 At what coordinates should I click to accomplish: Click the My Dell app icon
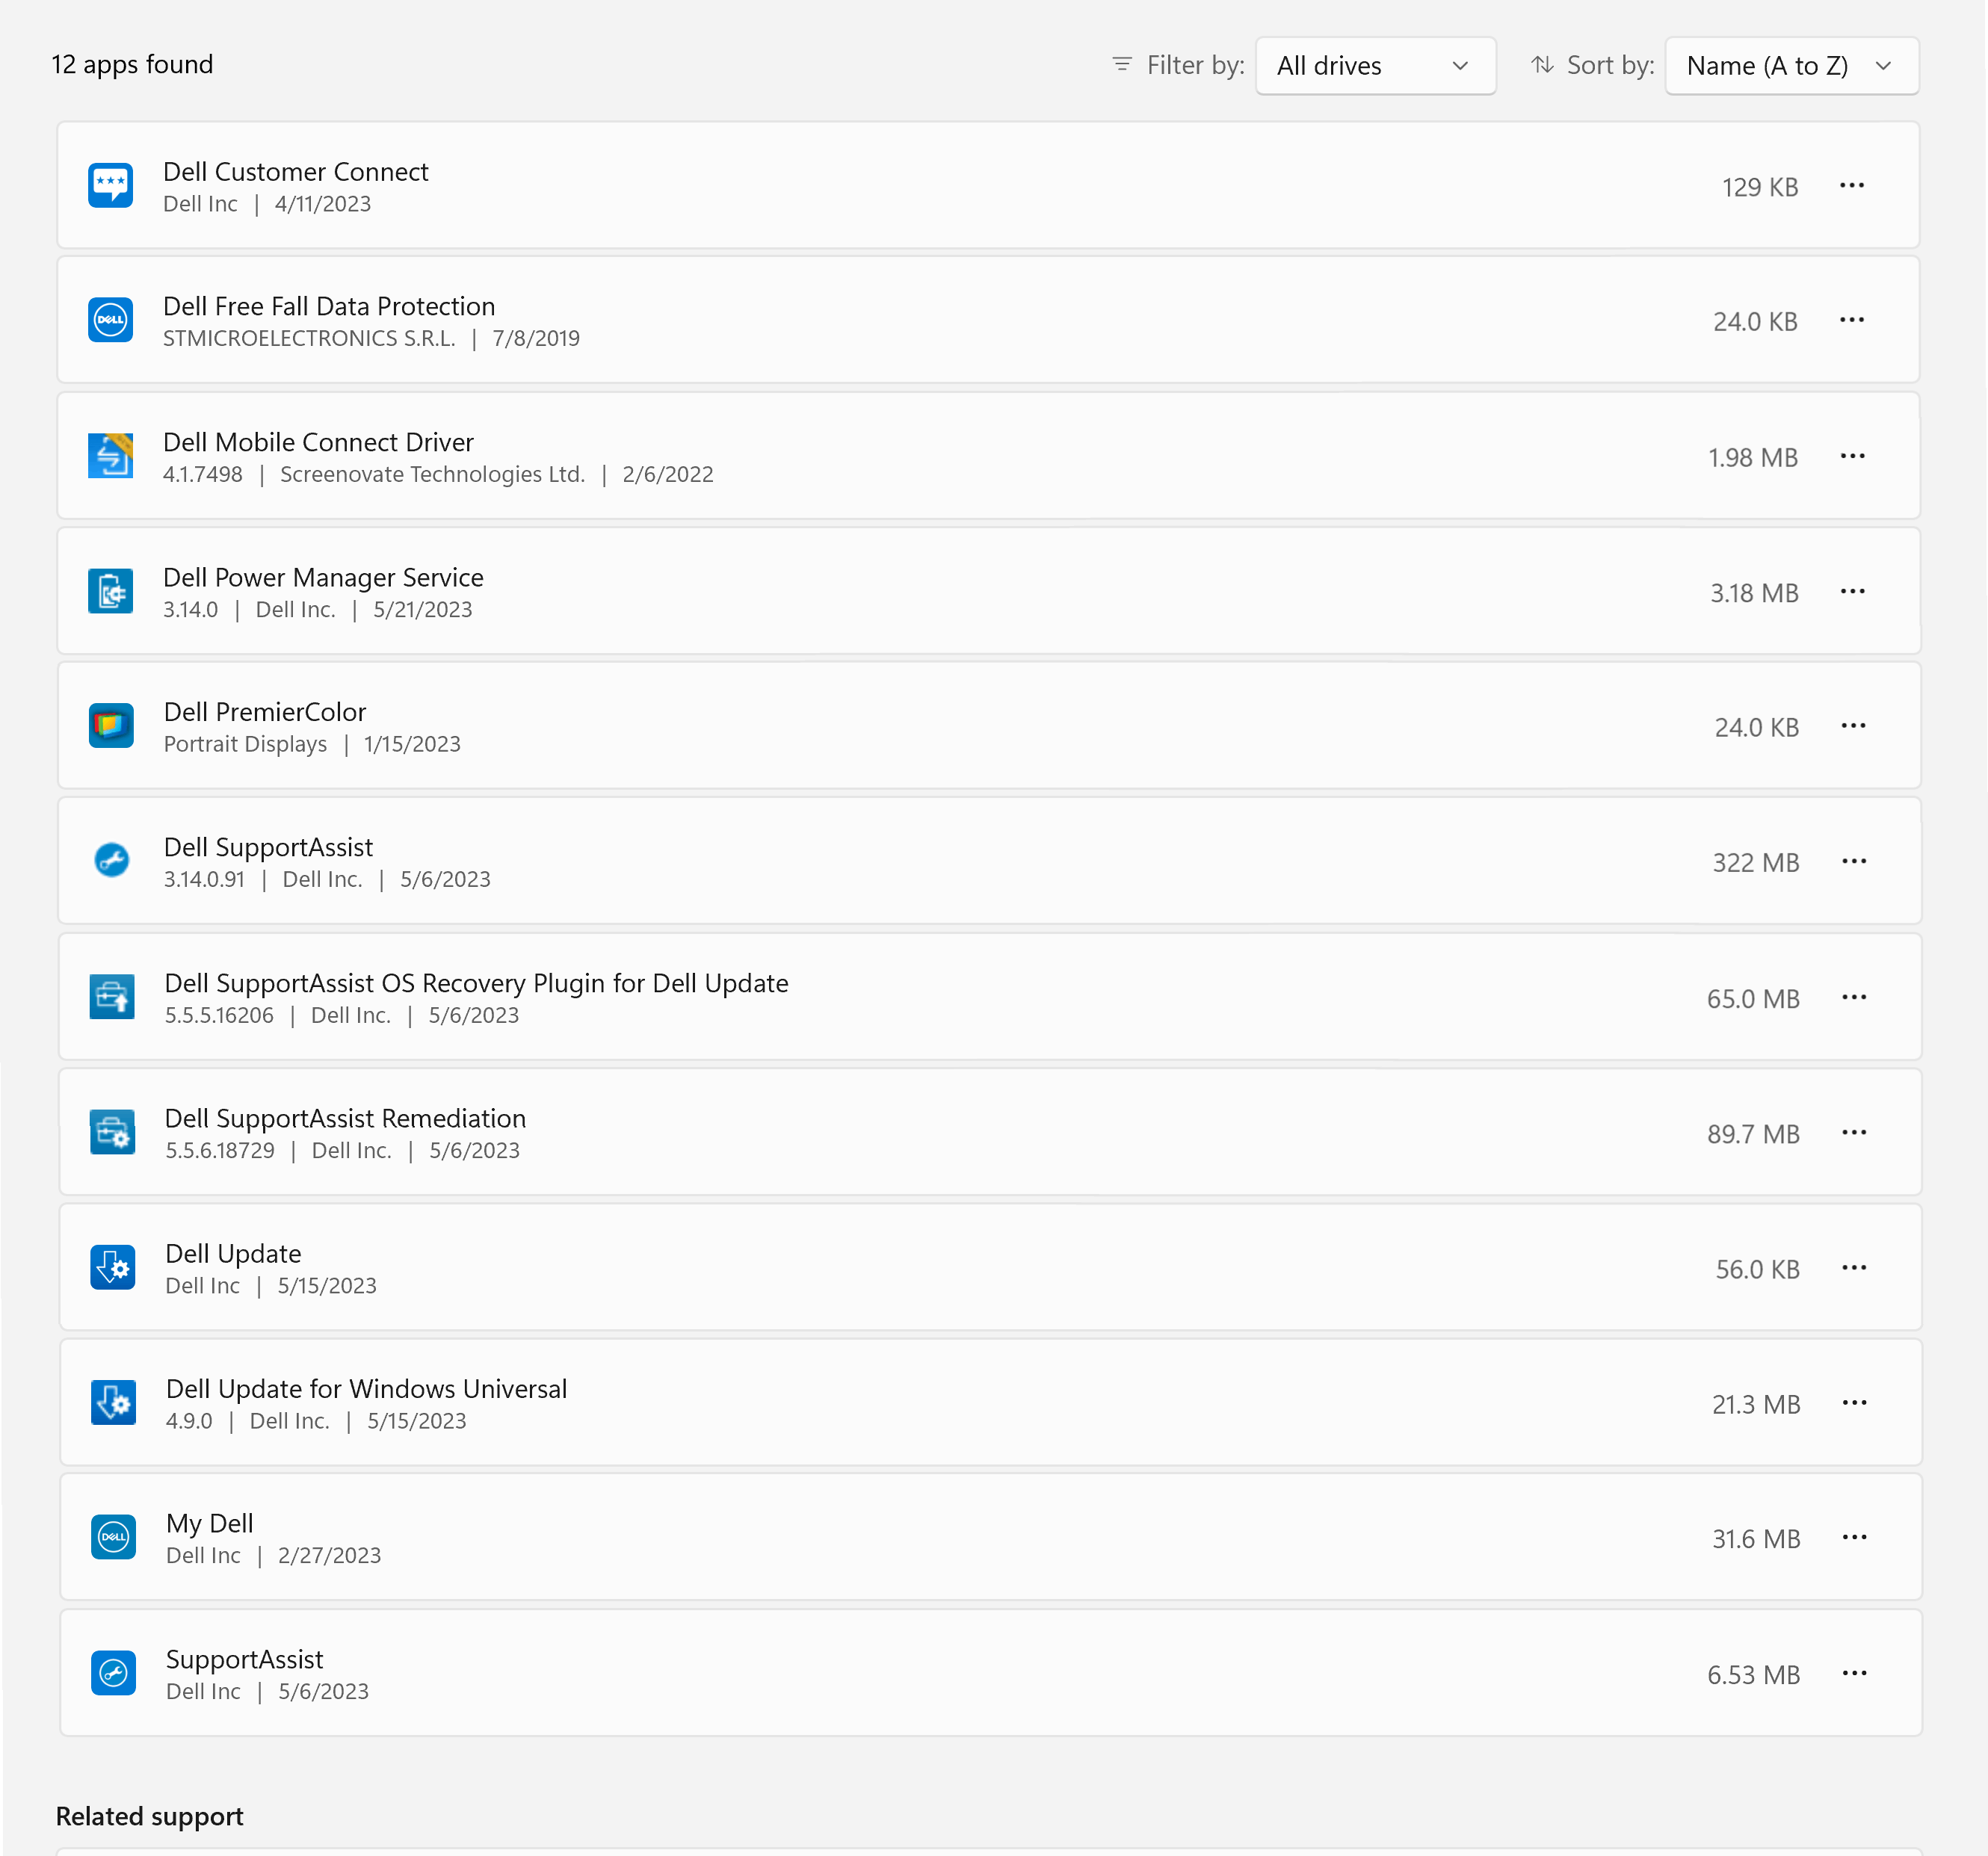tap(111, 1537)
